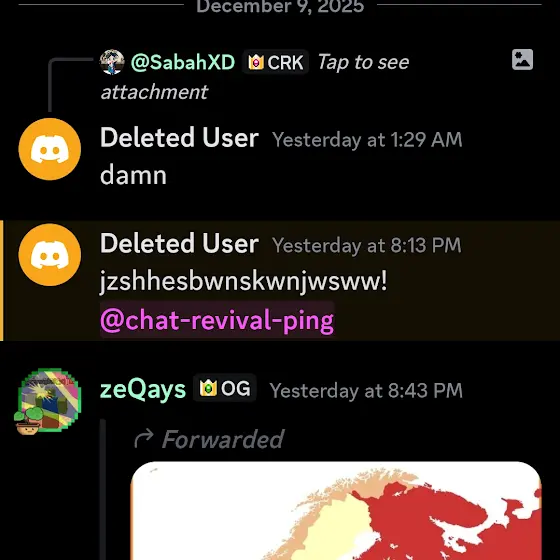The image size is (560, 560).
Task: Click the @SabahXD reply mention
Action: pyautogui.click(x=182, y=62)
